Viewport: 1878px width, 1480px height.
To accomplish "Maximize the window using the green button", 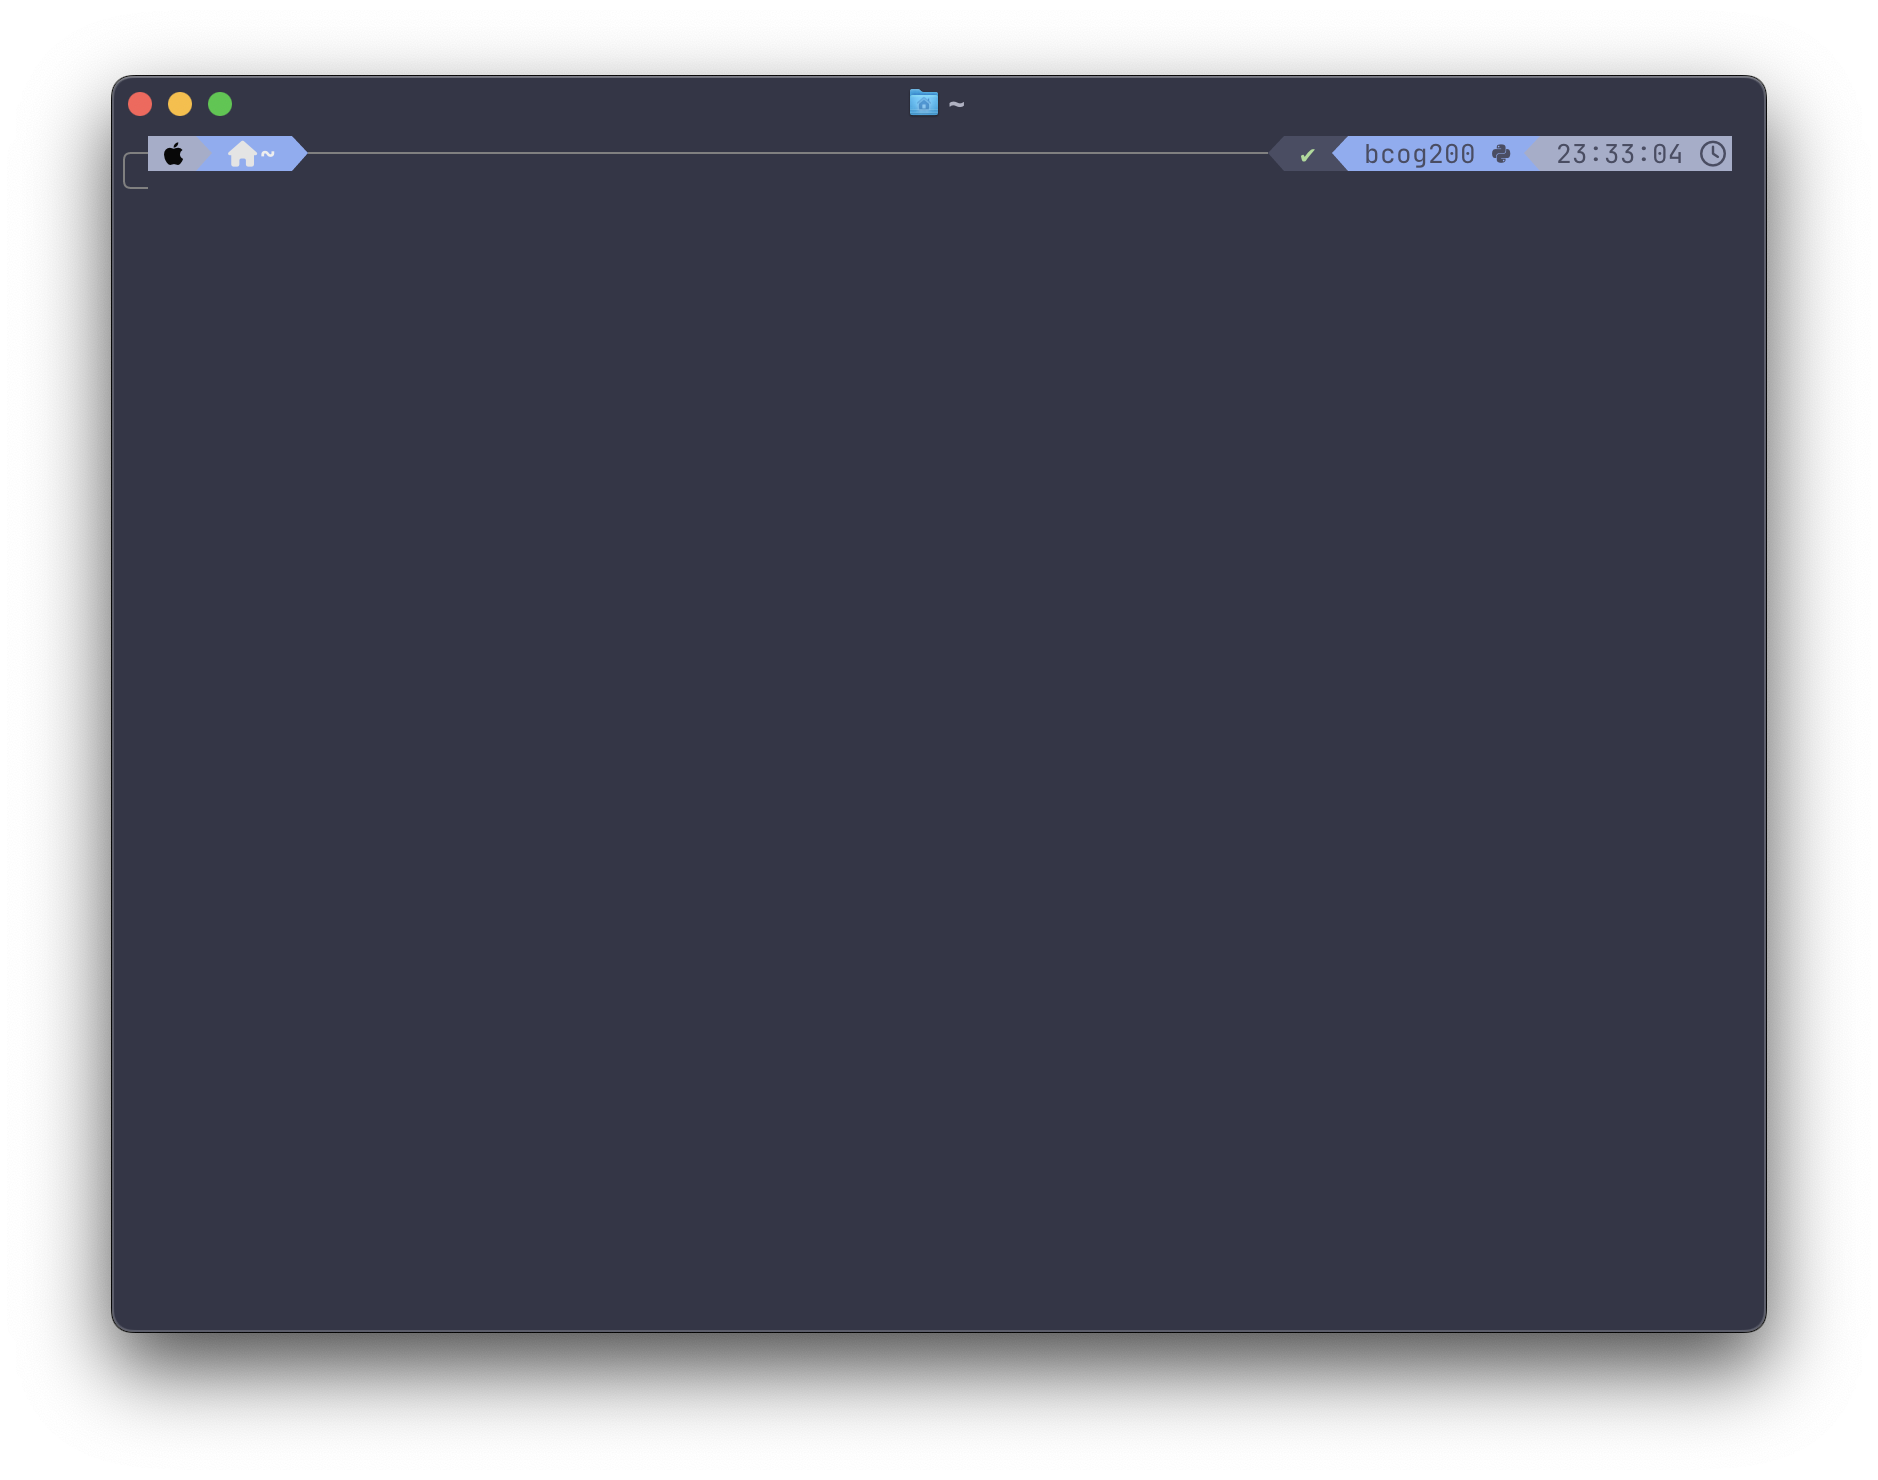I will [x=220, y=104].
